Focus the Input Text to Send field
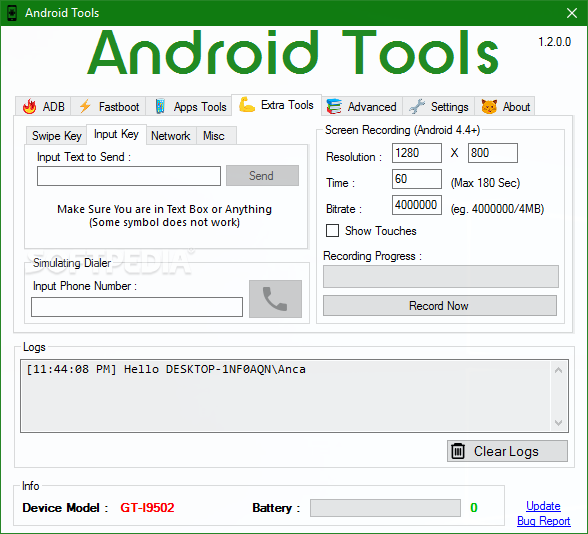This screenshot has height=534, width=588. point(129,176)
